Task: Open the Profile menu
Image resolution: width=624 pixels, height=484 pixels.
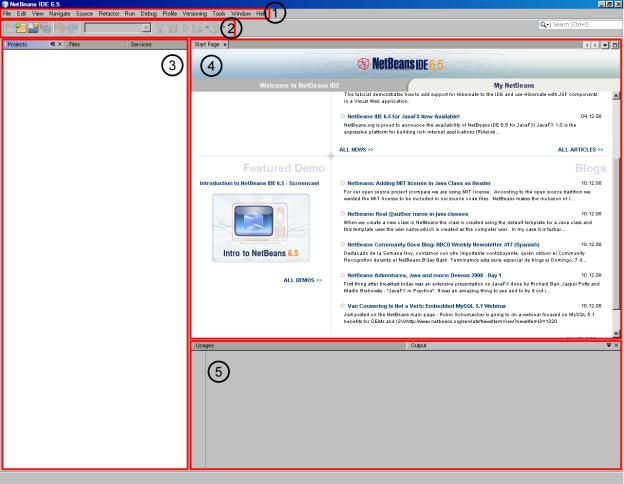Action: pyautogui.click(x=170, y=14)
